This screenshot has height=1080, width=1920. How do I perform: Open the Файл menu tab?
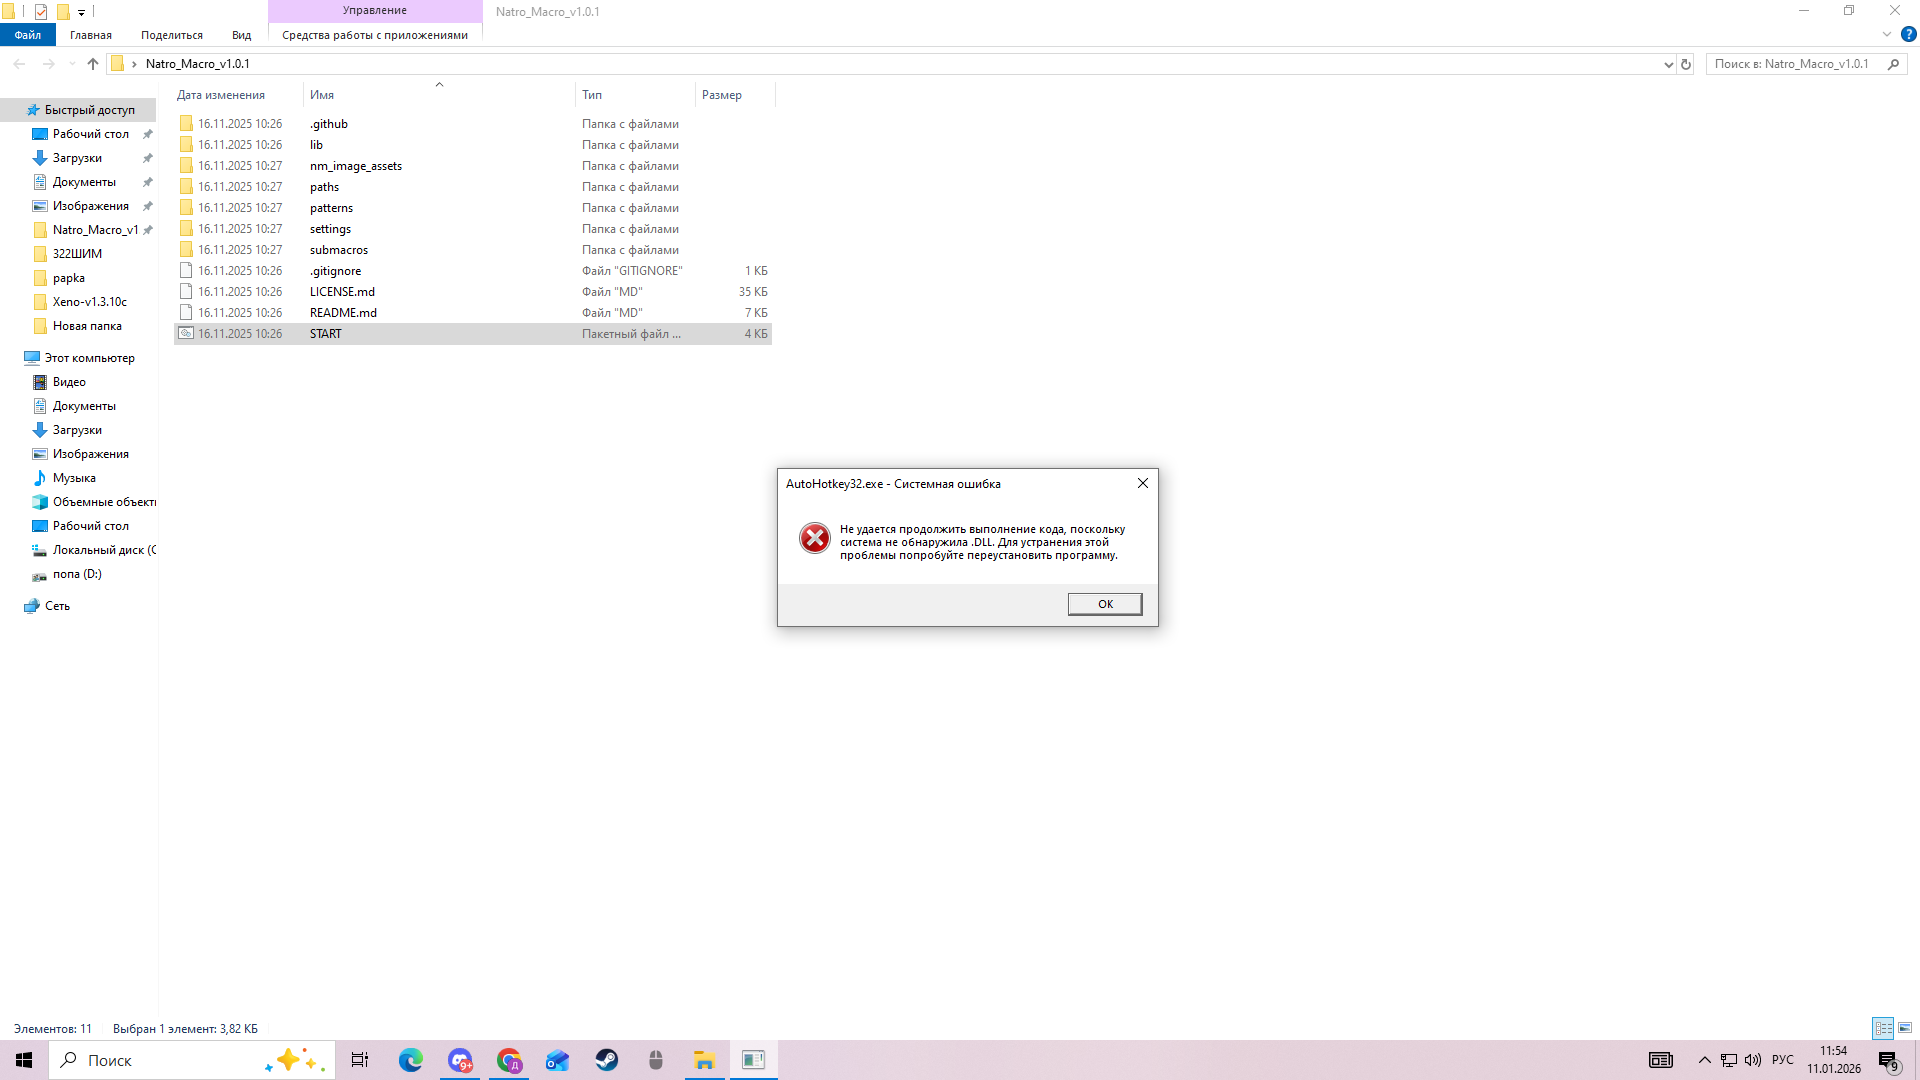coord(28,35)
